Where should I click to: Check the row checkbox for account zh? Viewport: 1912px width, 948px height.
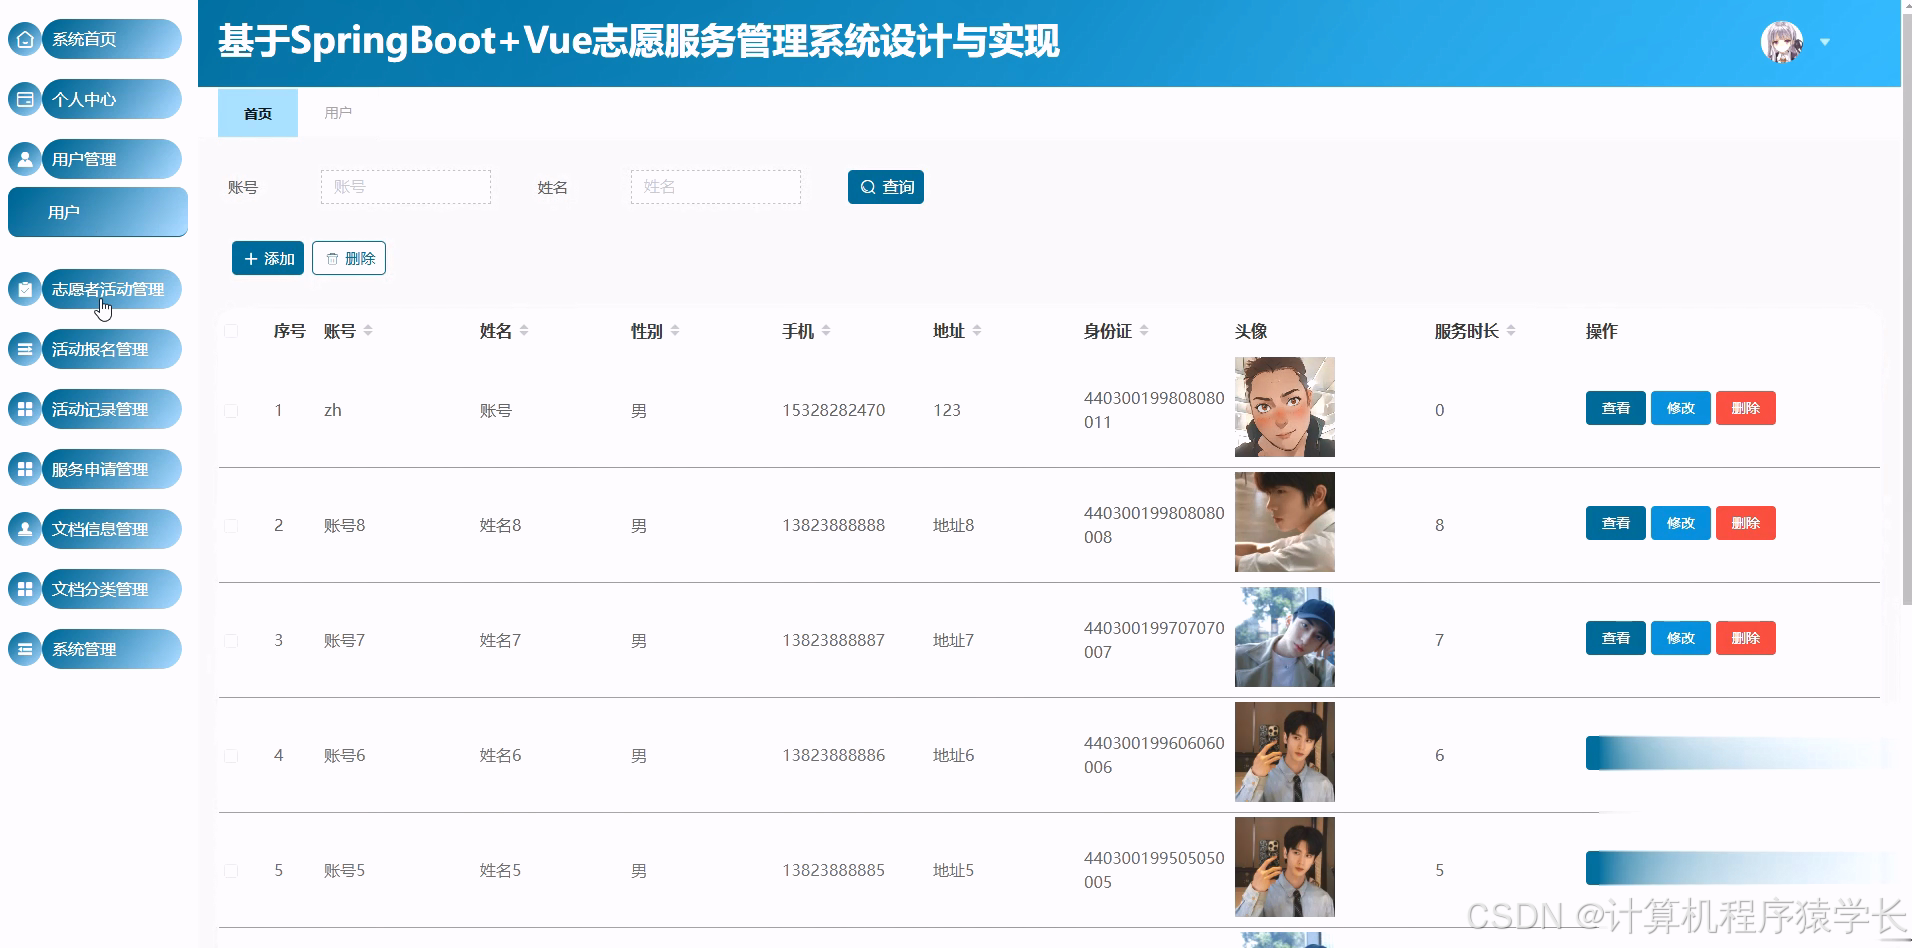pos(231,411)
